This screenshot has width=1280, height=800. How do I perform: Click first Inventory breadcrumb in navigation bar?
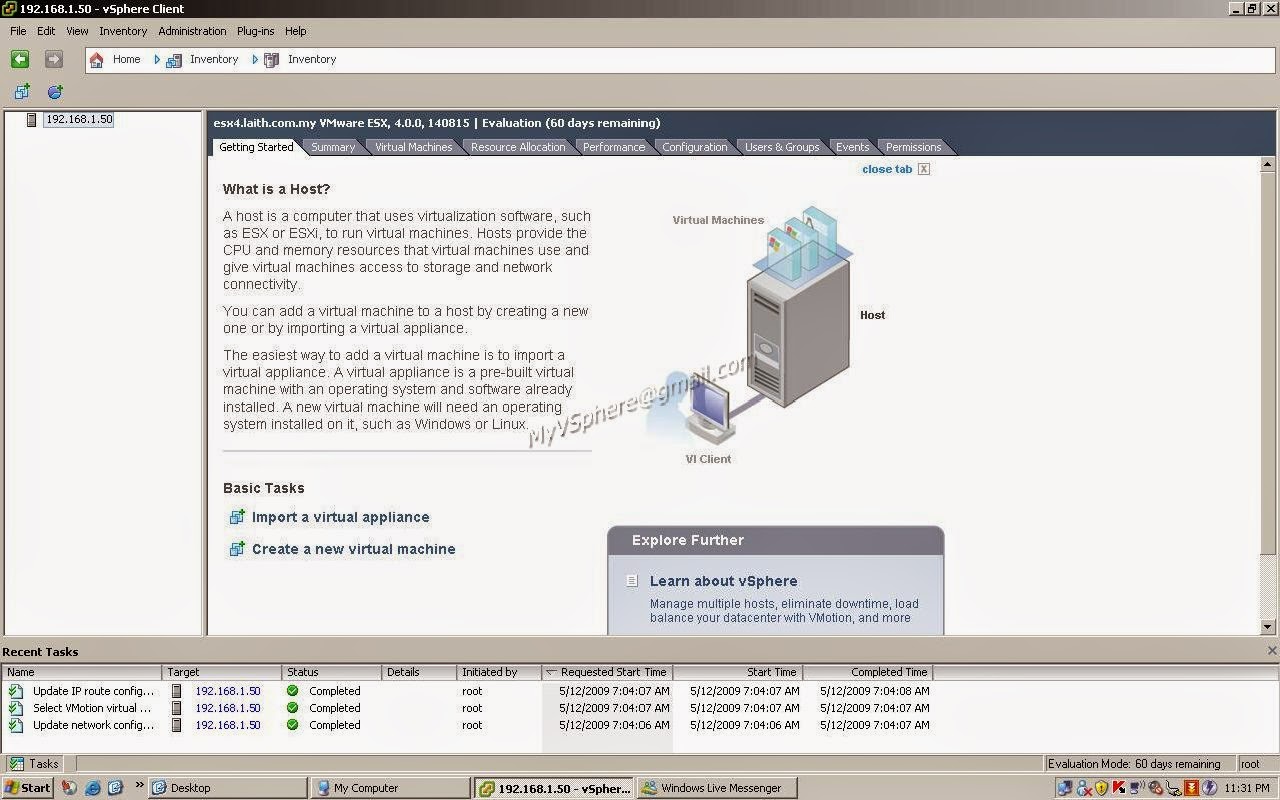point(214,59)
